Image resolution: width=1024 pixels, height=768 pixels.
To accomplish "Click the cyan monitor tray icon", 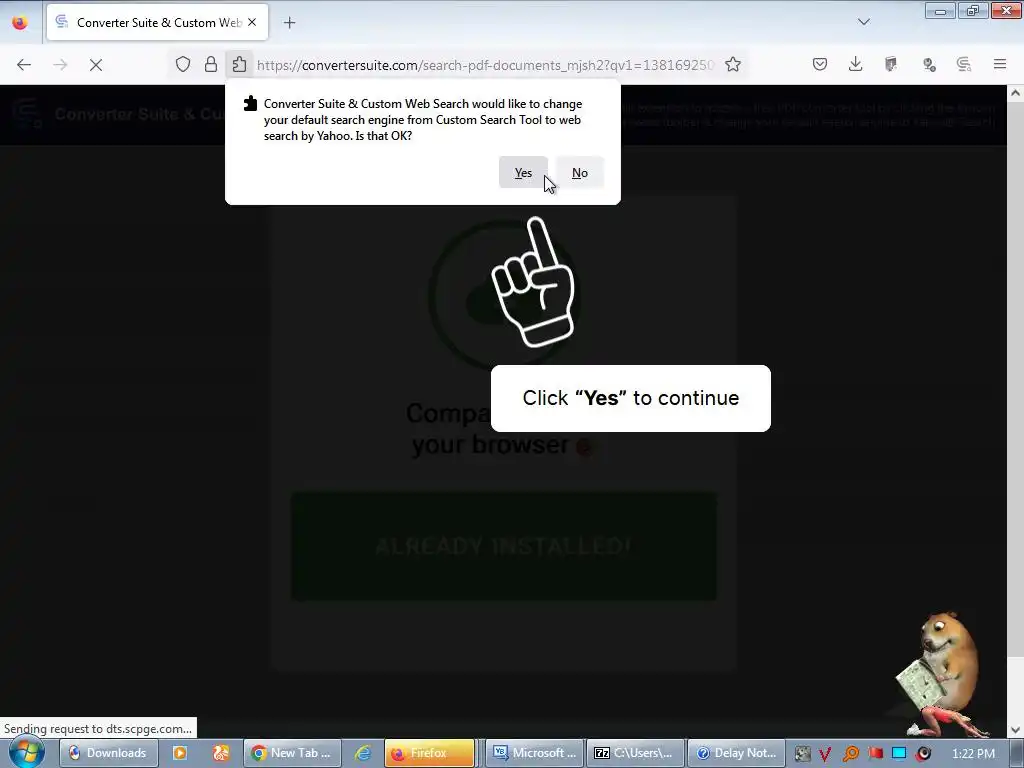I will [899, 754].
